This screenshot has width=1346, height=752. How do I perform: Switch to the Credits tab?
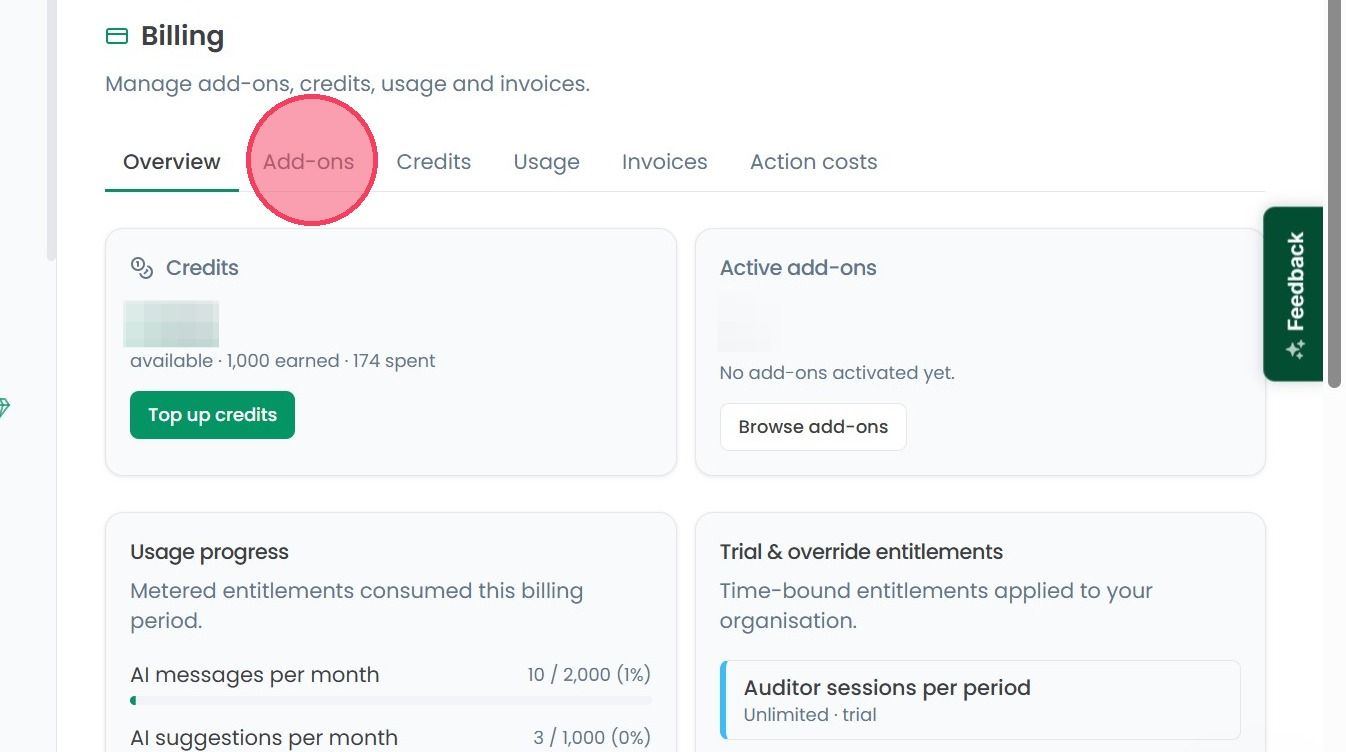tap(434, 162)
